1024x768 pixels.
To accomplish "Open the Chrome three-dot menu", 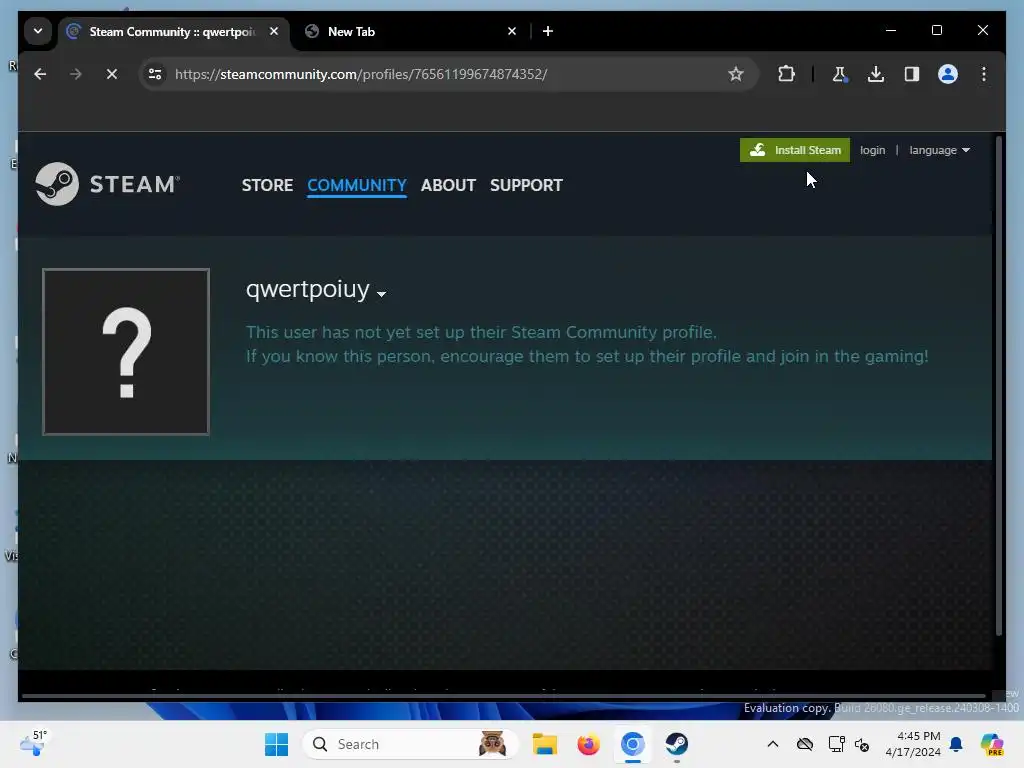I will [x=984, y=74].
